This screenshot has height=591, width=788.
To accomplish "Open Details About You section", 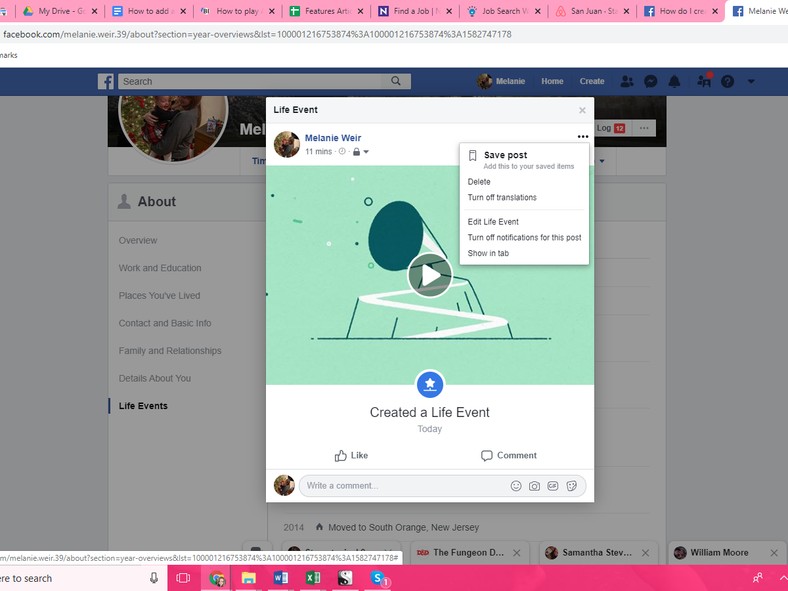I will point(155,378).
